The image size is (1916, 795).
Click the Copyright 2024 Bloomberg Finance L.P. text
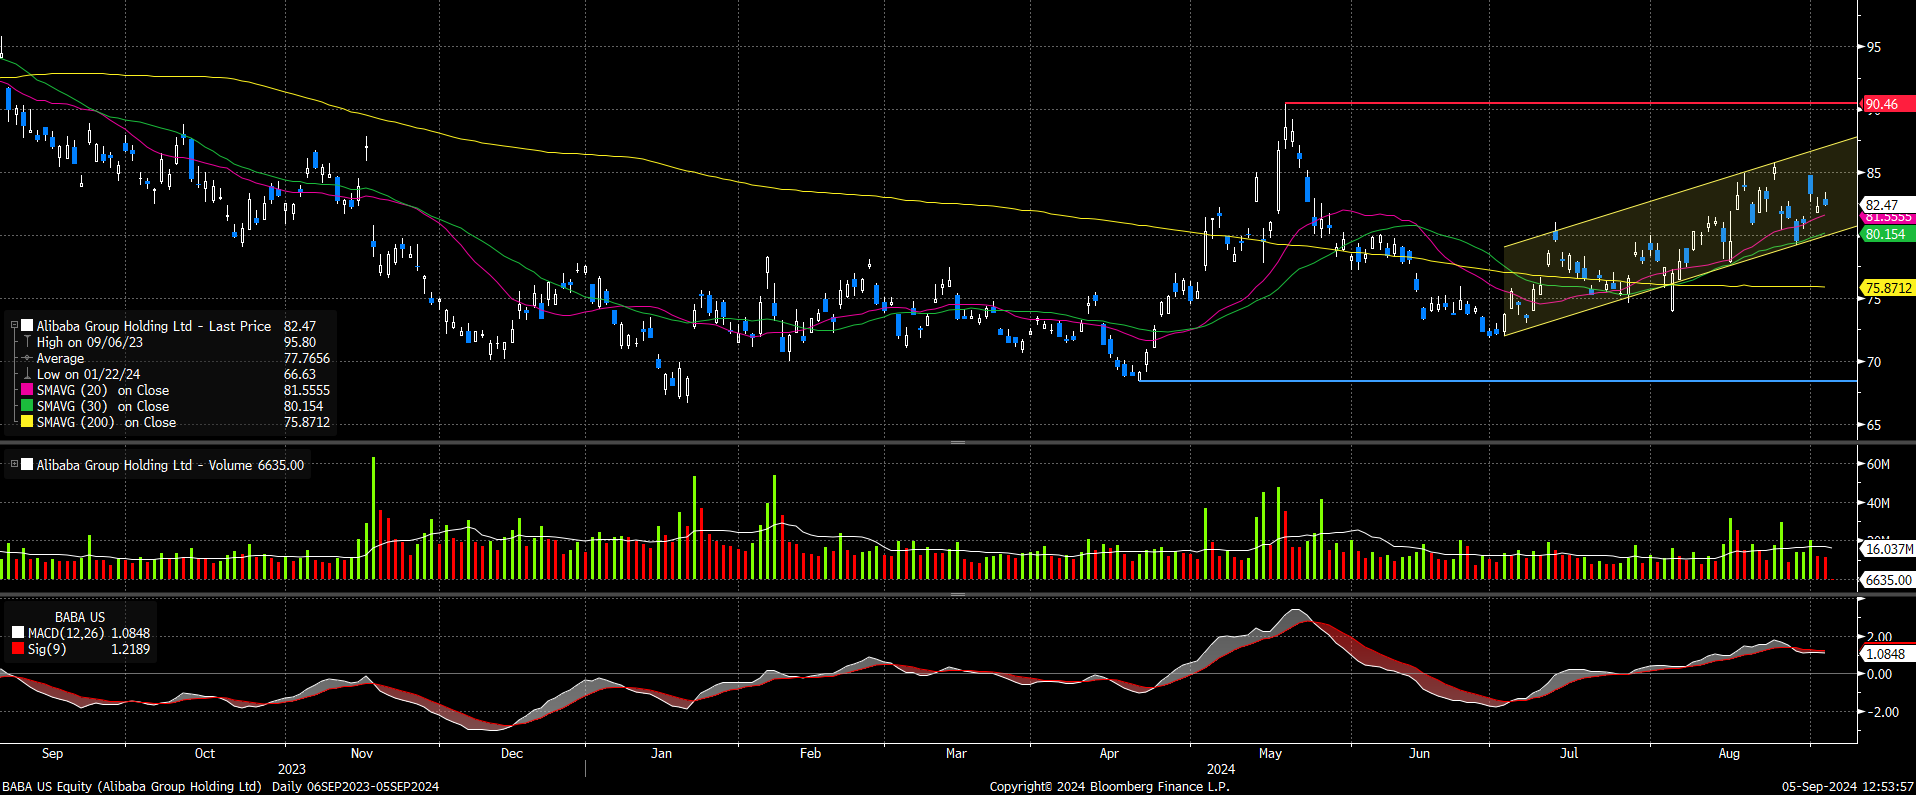click(1109, 787)
